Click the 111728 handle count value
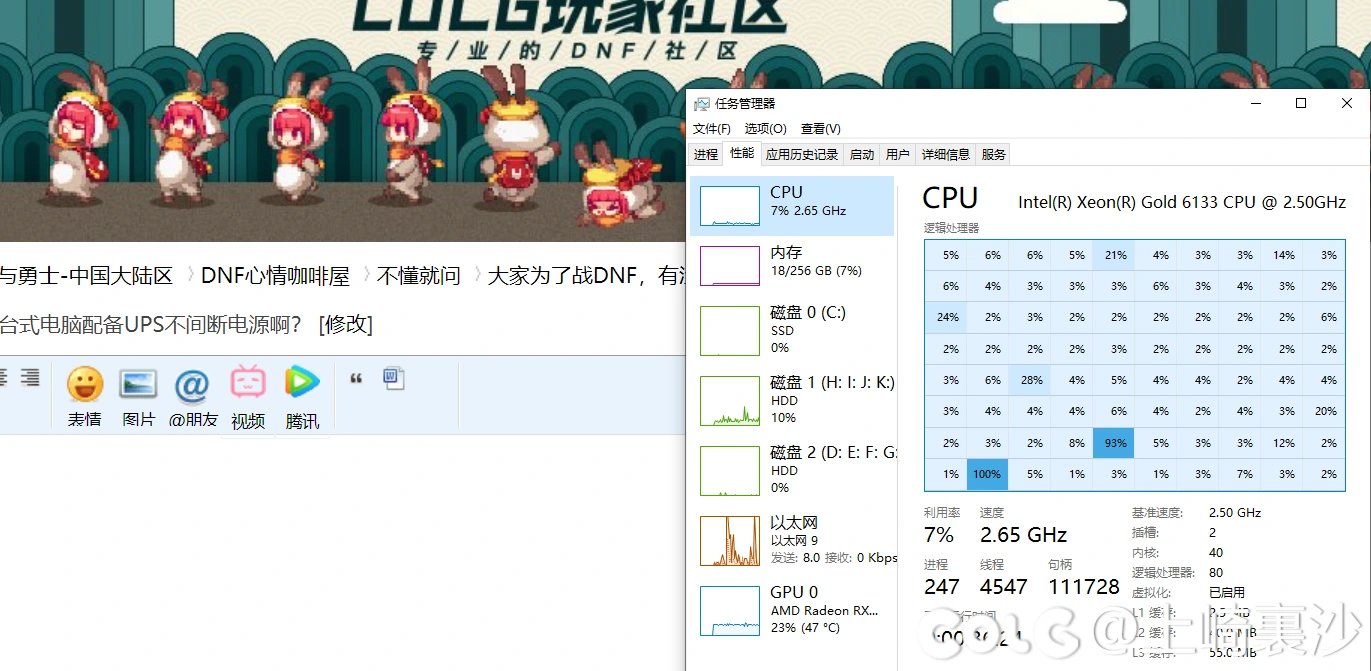This screenshot has width=1371, height=671. coord(1084,587)
